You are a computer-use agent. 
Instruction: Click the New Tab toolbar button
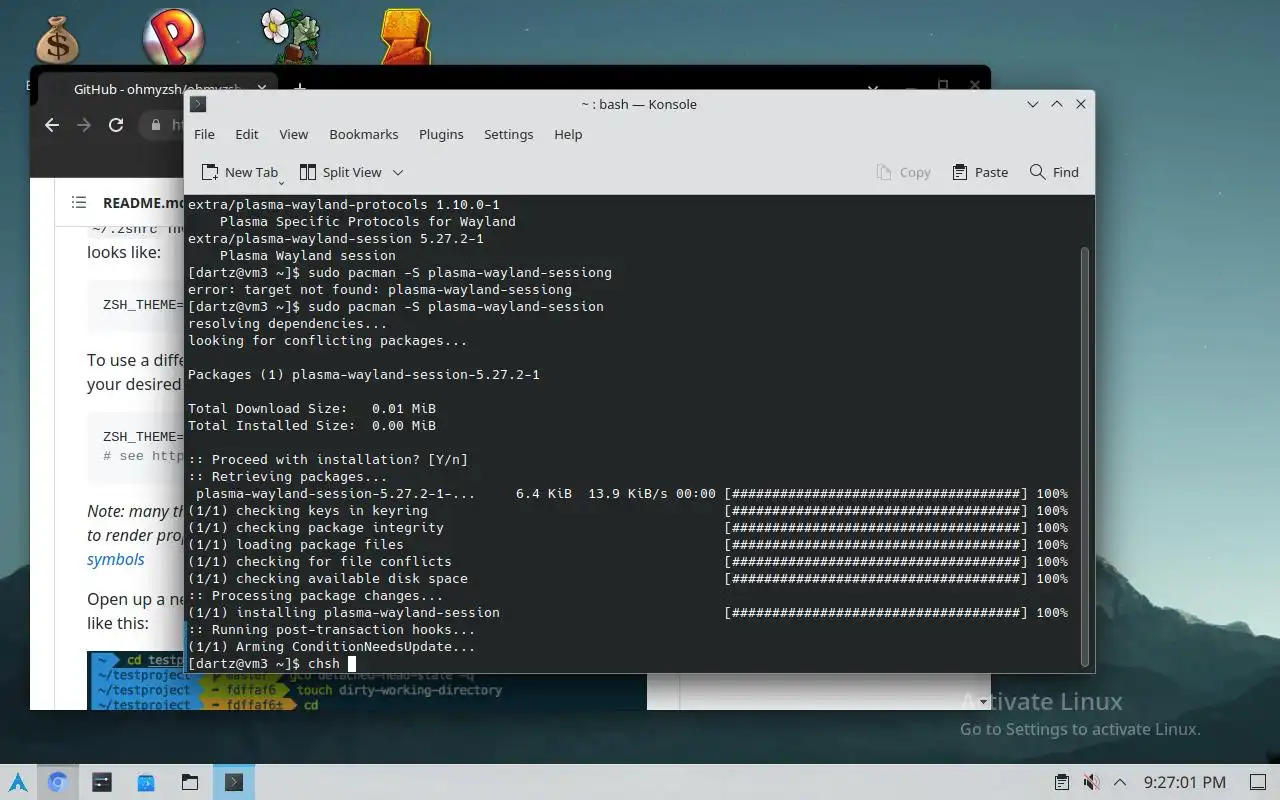click(240, 172)
